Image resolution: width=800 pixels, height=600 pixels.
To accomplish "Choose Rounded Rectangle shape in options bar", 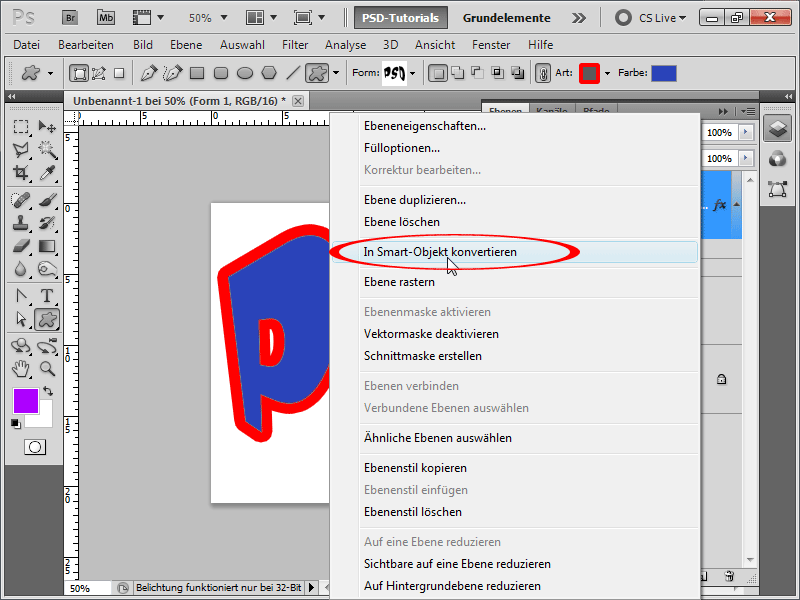I will [x=221, y=73].
